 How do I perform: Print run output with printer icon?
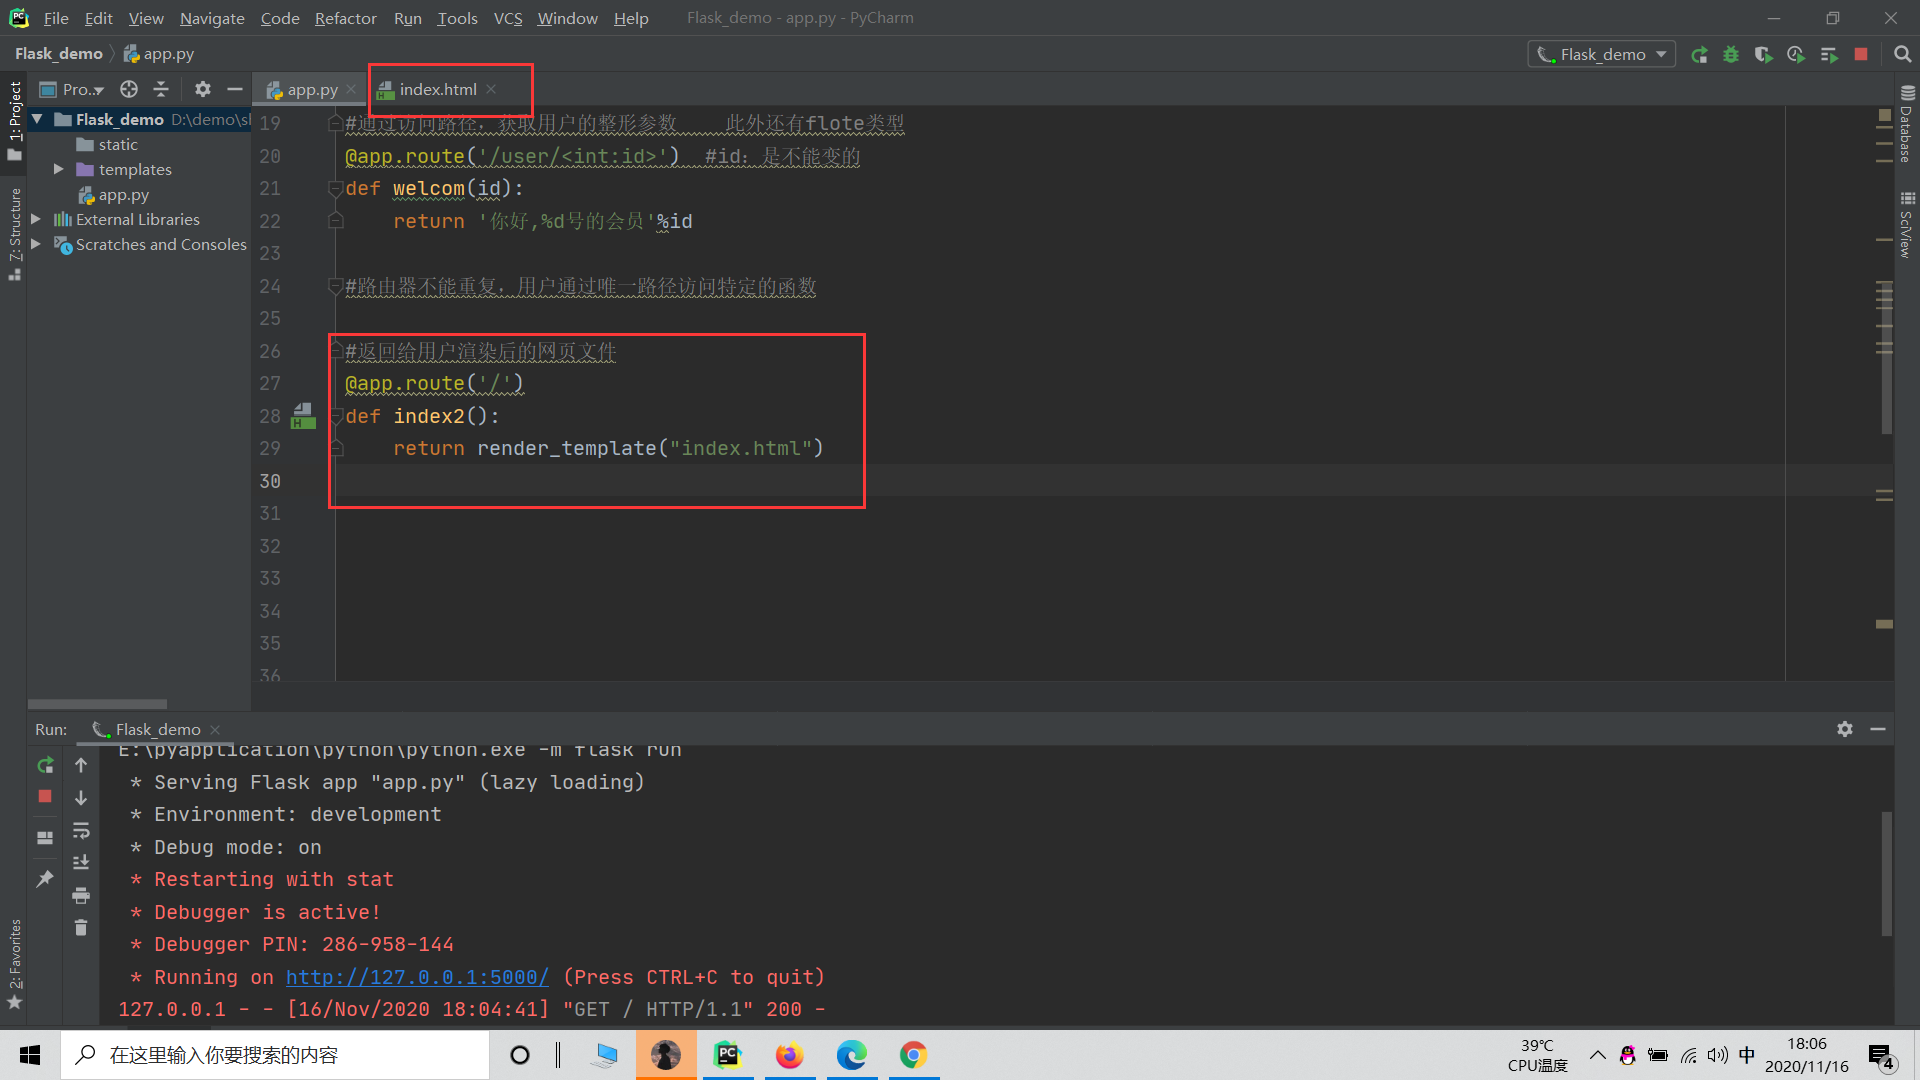pos(81,895)
